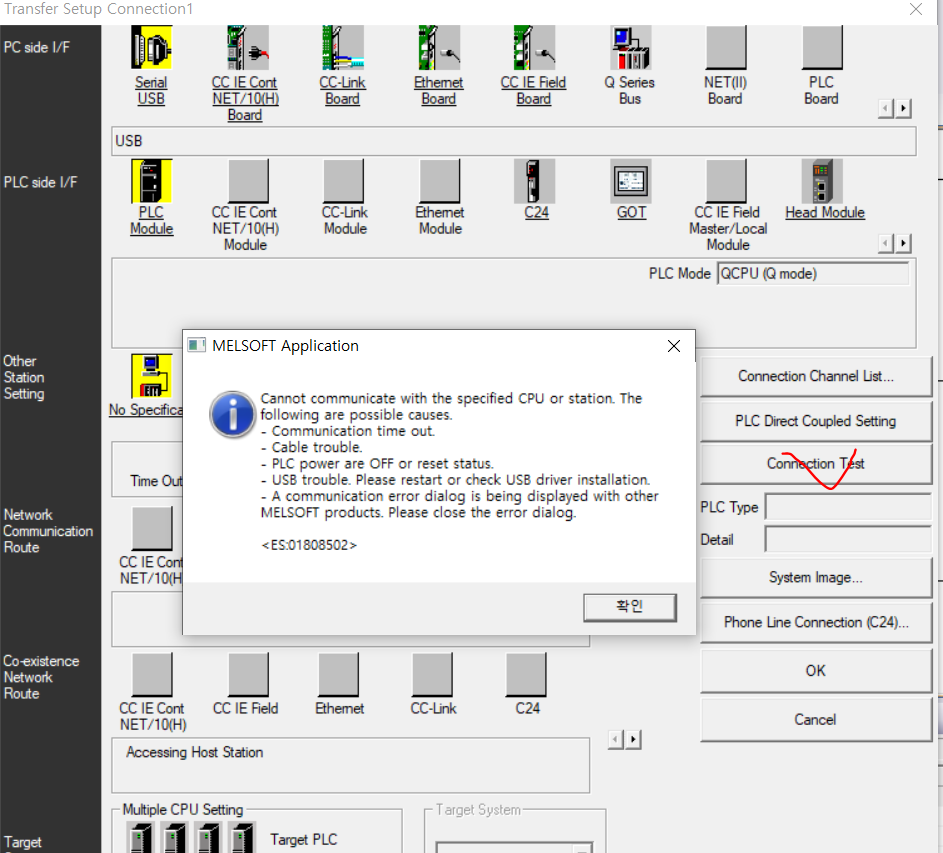Screen dimensions: 943x853
Task: Pick the CC-Link Board icon
Action: tap(343, 48)
